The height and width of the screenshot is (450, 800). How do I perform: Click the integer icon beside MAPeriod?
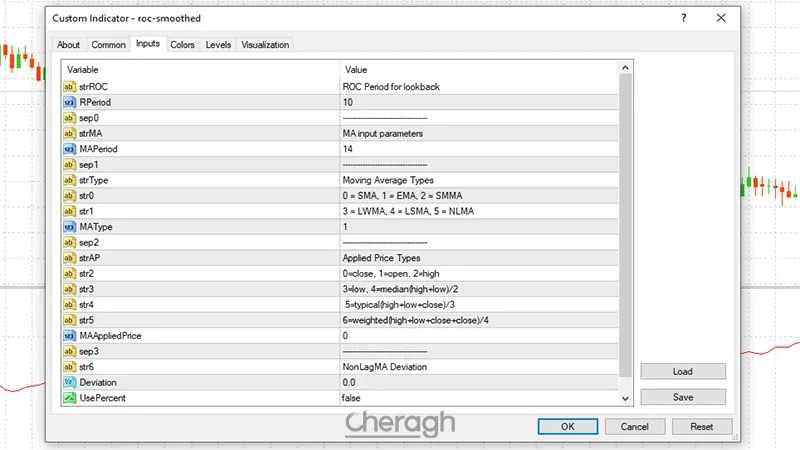[x=70, y=149]
